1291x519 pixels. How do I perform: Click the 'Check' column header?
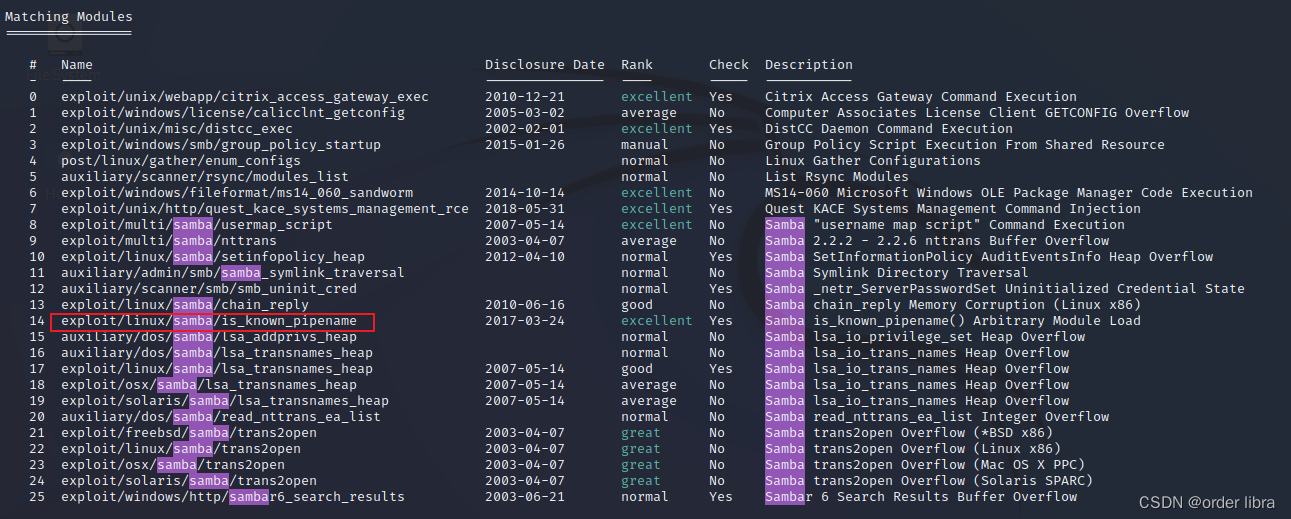point(729,65)
